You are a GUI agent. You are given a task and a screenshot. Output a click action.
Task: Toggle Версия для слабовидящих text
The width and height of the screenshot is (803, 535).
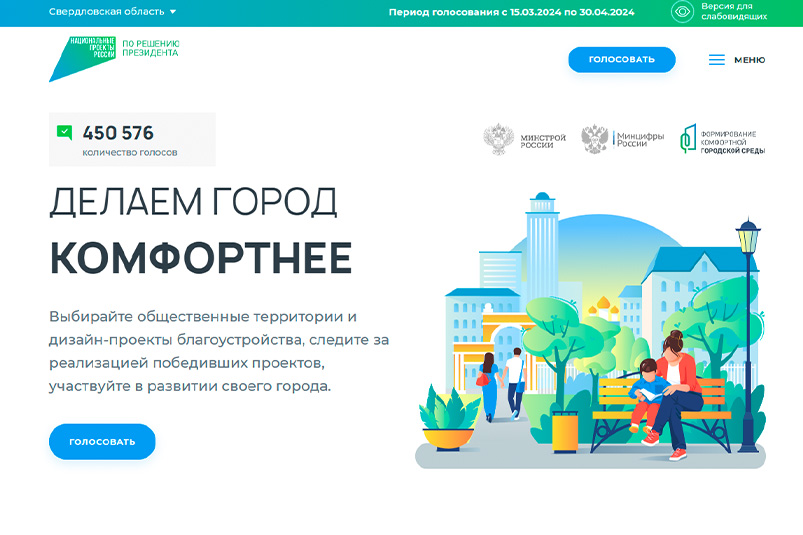click(x=734, y=12)
